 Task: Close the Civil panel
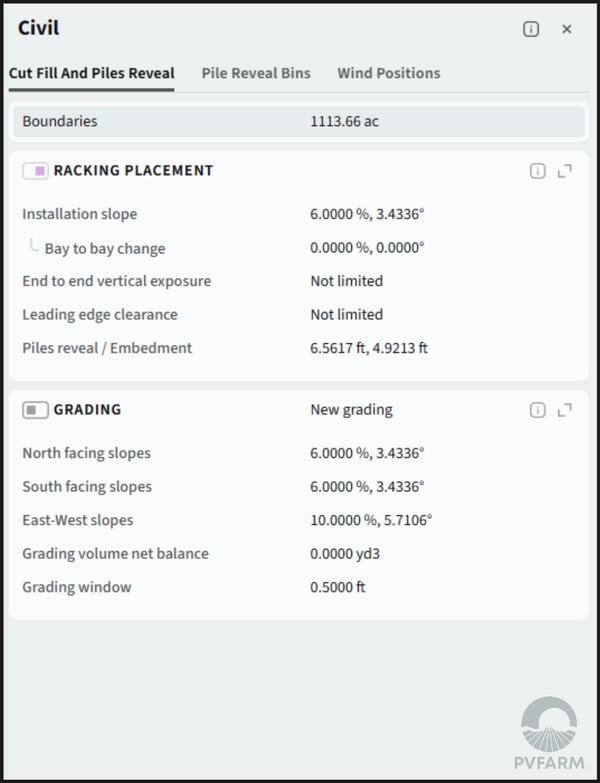[567, 29]
